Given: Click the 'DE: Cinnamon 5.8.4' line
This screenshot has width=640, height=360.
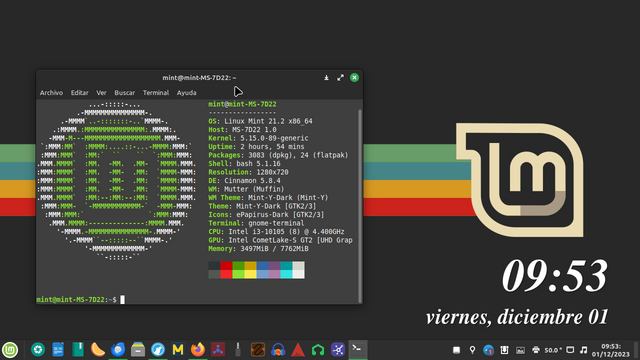Looking at the screenshot, I should (244, 181).
